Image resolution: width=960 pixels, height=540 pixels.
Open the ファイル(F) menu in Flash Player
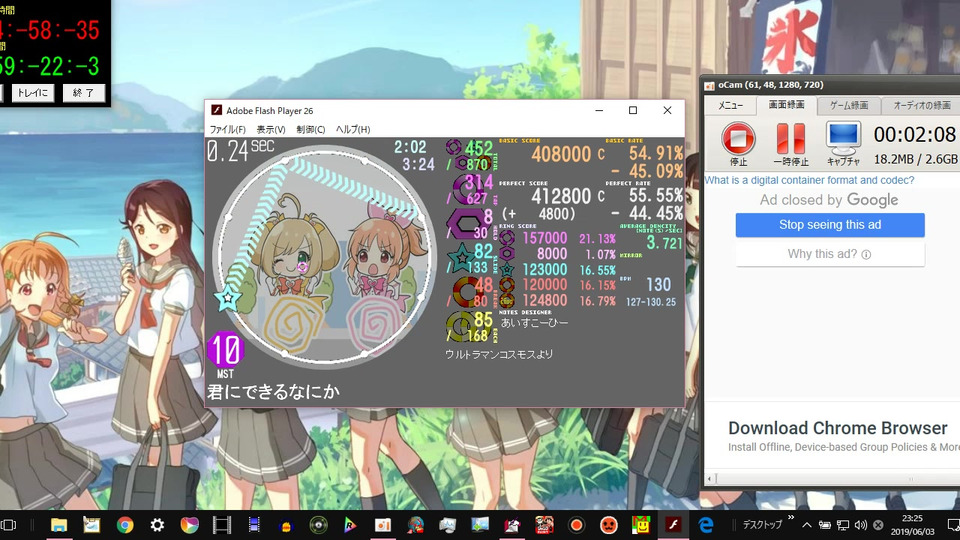coord(227,130)
